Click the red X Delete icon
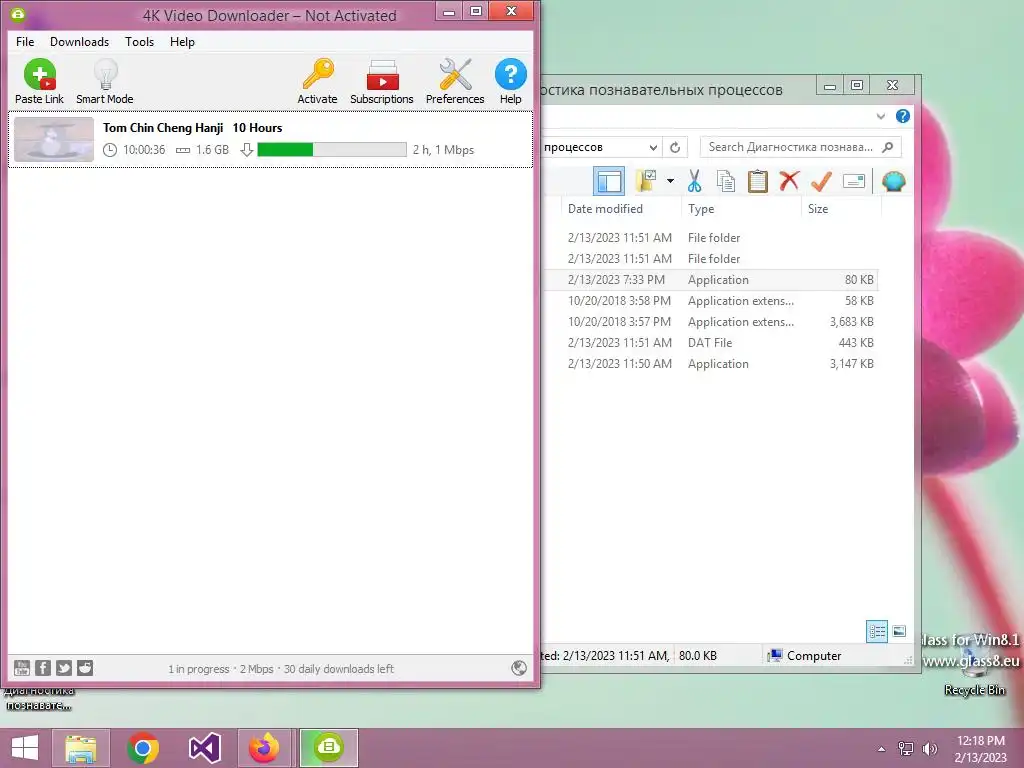Viewport: 1024px width, 768px height. tap(789, 181)
